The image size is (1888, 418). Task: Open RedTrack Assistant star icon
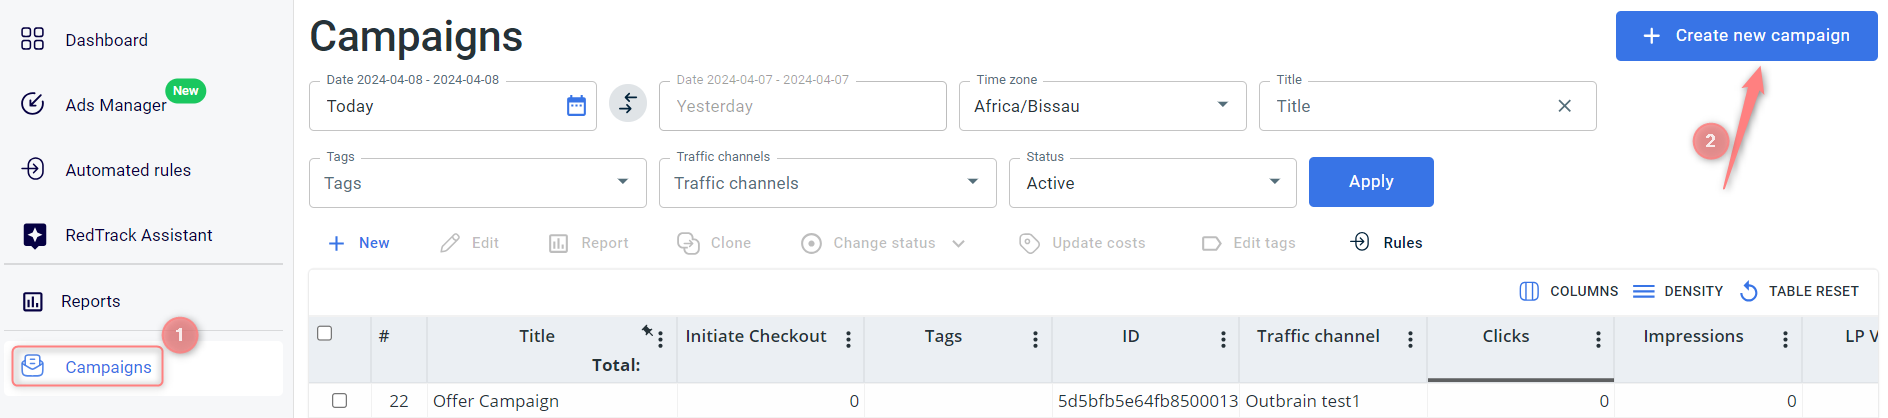pyautogui.click(x=35, y=235)
